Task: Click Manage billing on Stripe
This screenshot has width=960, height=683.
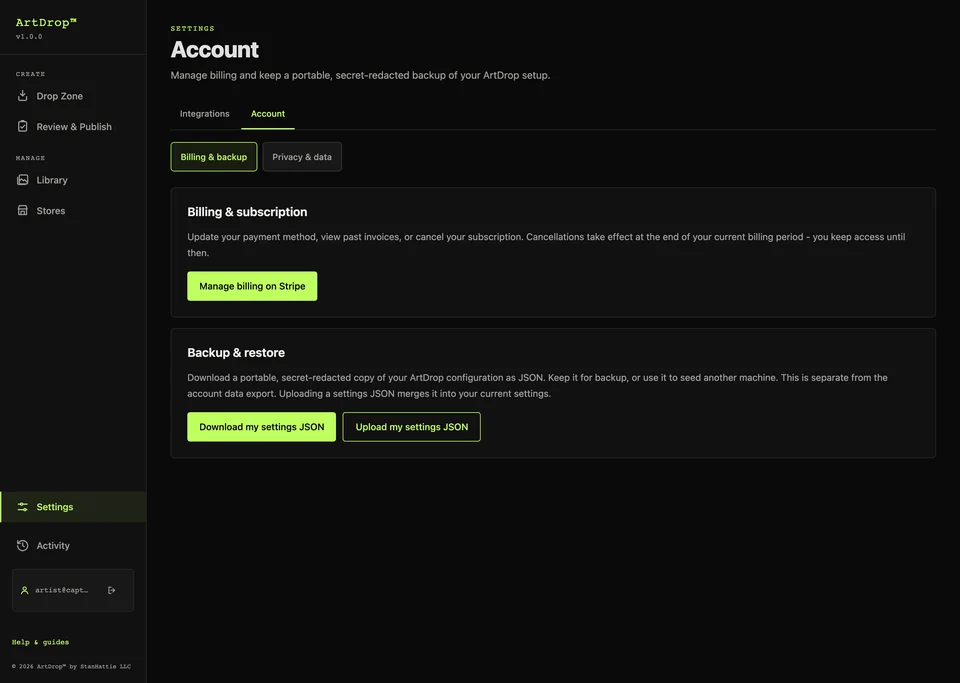Action: [x=252, y=286]
